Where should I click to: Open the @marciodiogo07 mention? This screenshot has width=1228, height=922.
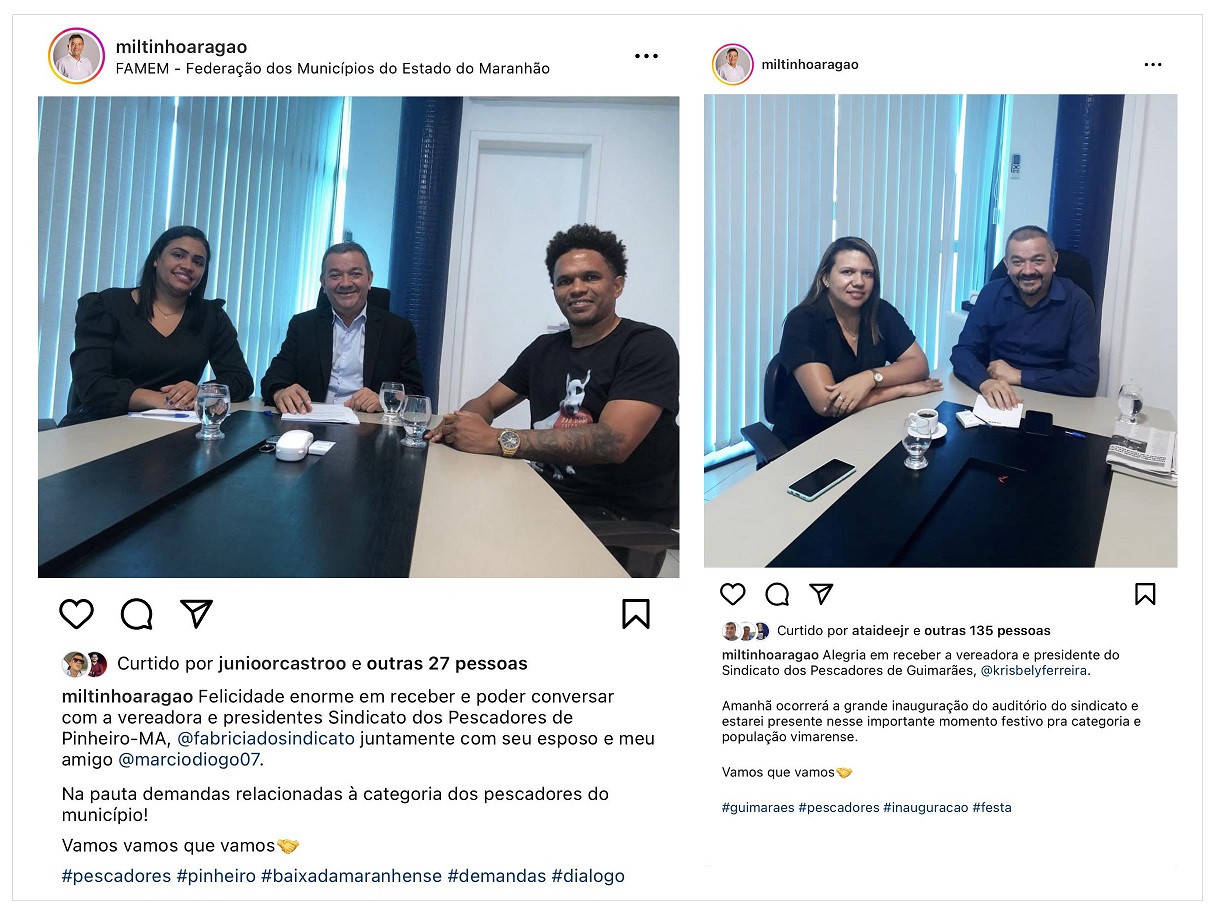pyautogui.click(x=190, y=760)
